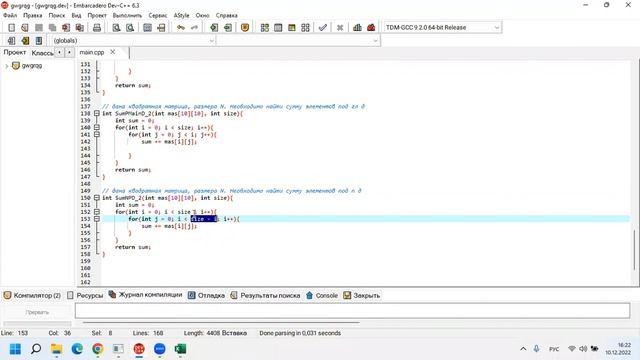640x360 pixels.
Task: Click the Закрыть button in bottom panel
Action: click(x=362, y=295)
